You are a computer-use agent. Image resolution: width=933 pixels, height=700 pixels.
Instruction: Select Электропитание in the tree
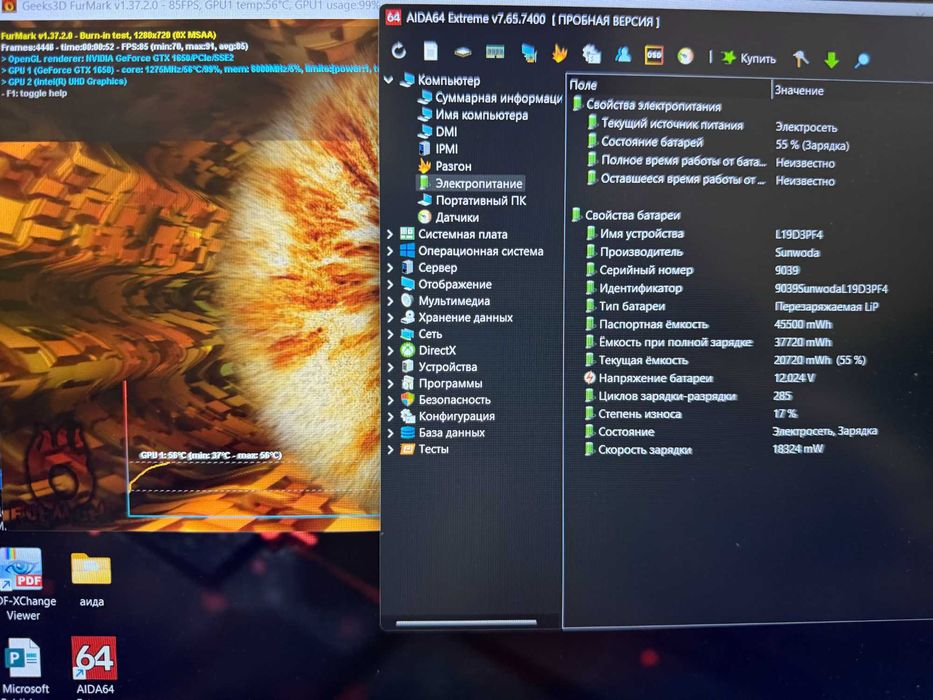point(470,183)
